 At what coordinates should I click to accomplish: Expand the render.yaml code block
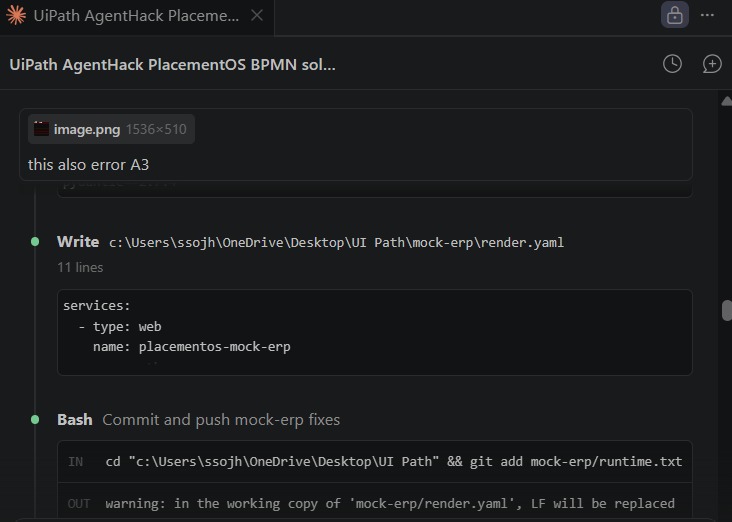coord(374,332)
